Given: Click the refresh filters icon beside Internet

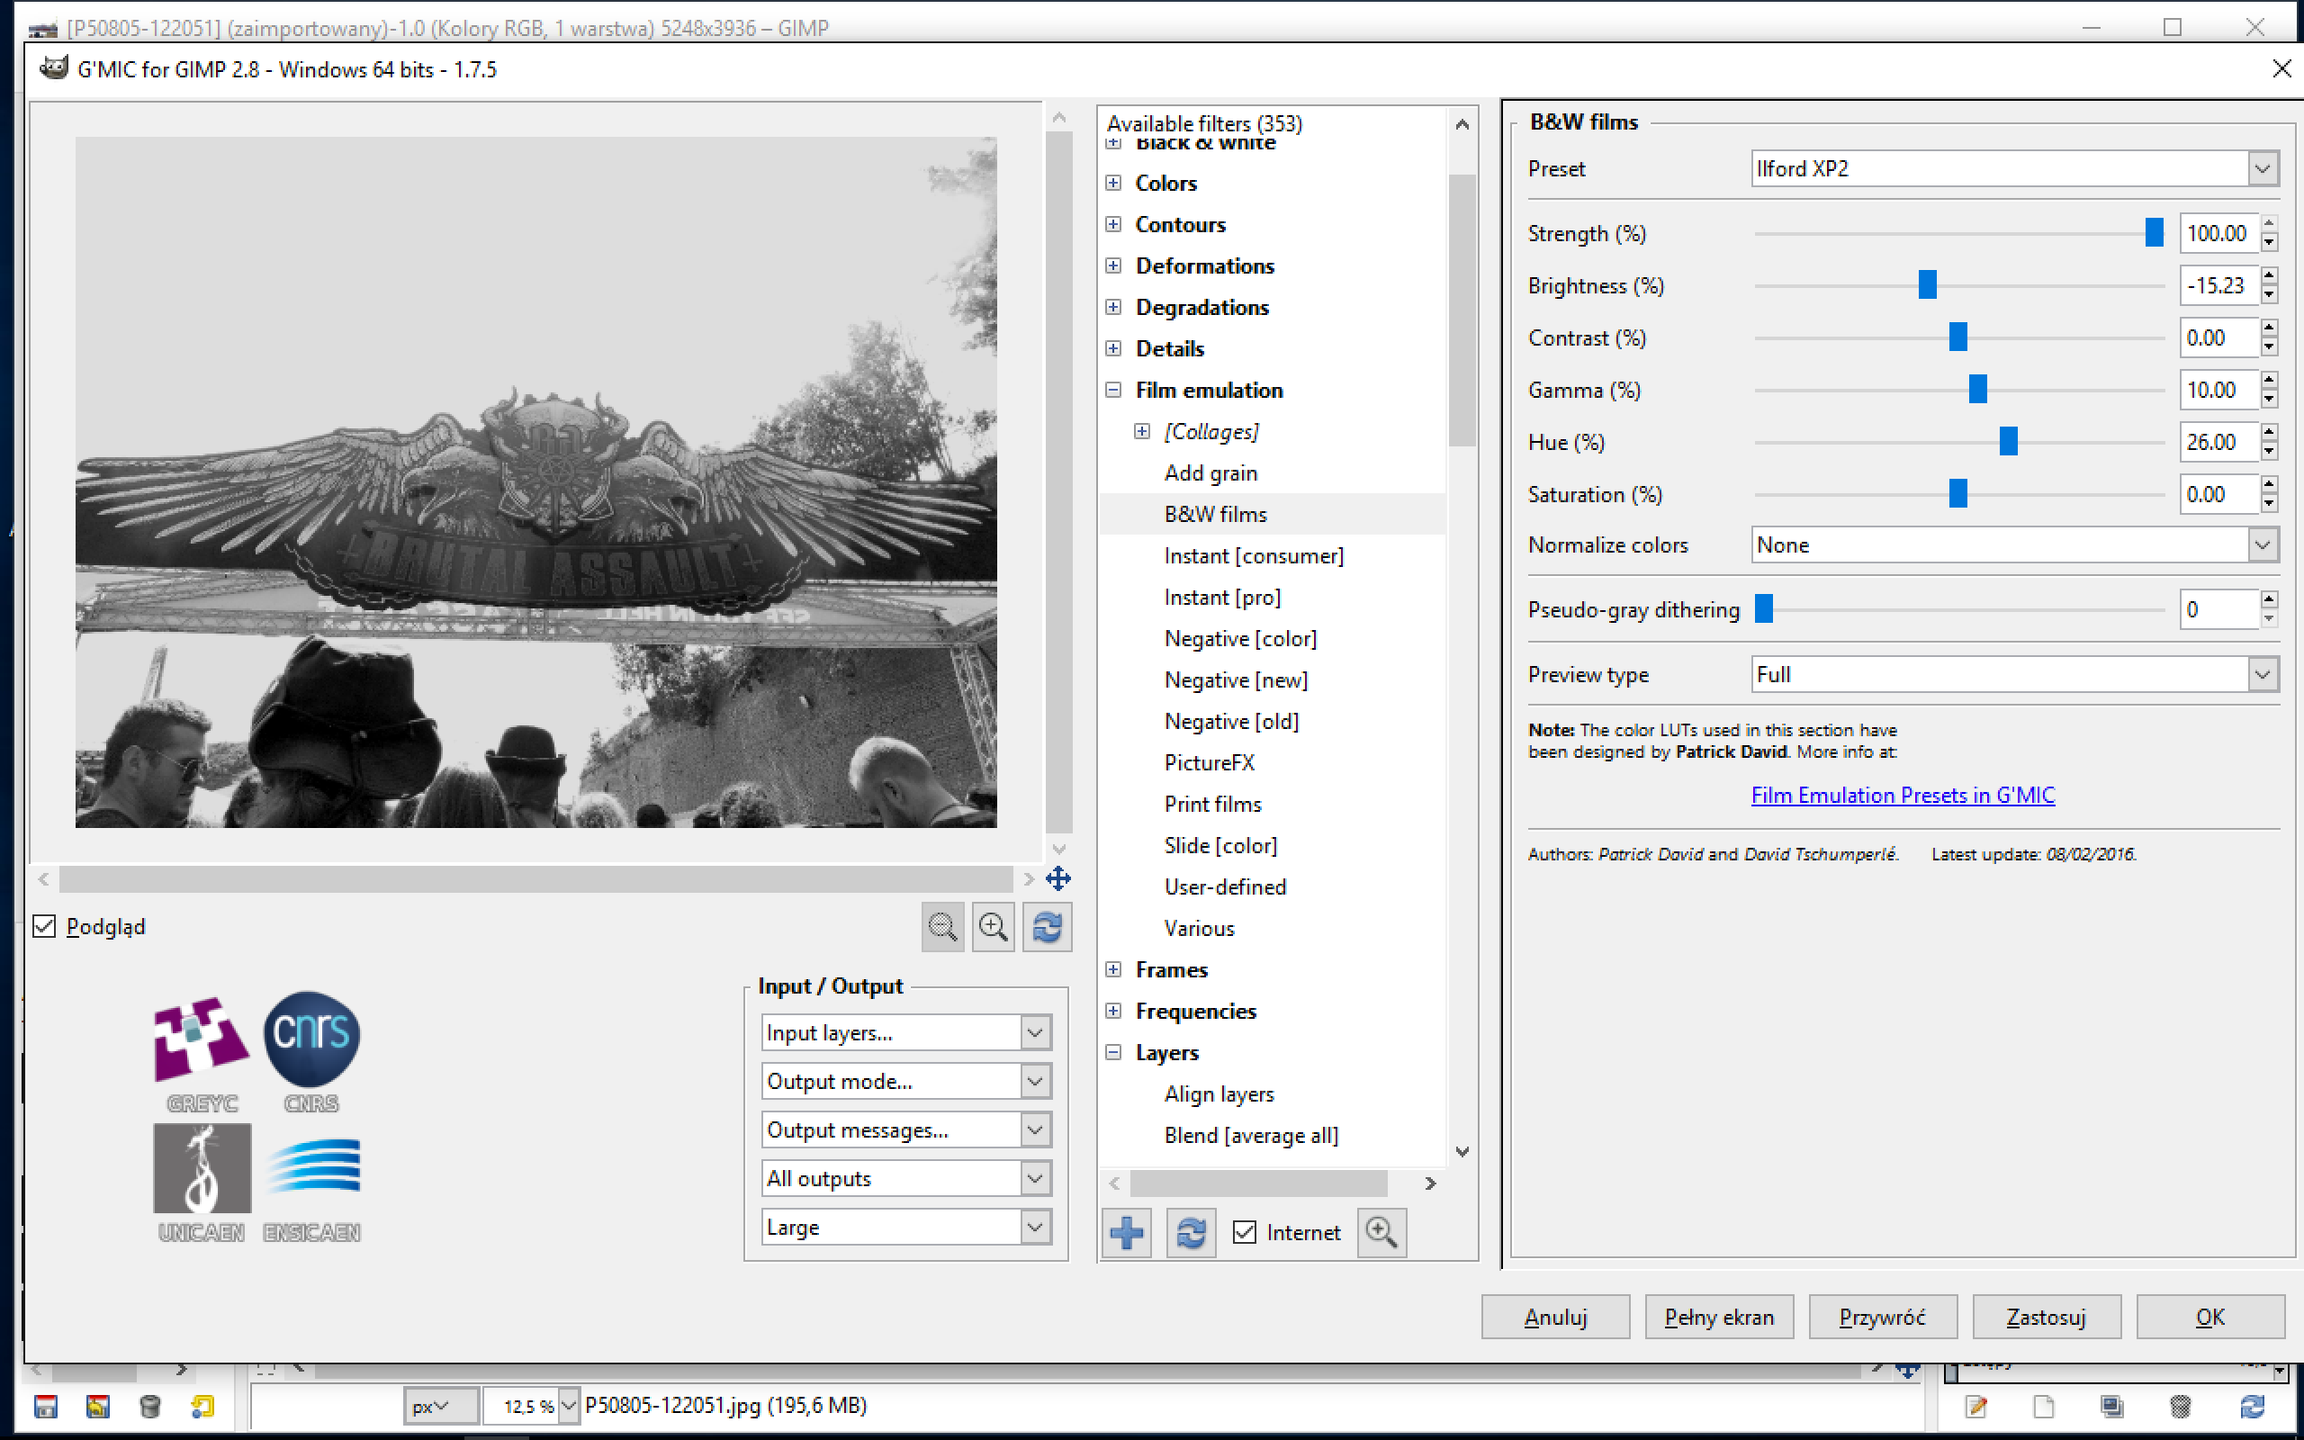Looking at the screenshot, I should [x=1191, y=1232].
